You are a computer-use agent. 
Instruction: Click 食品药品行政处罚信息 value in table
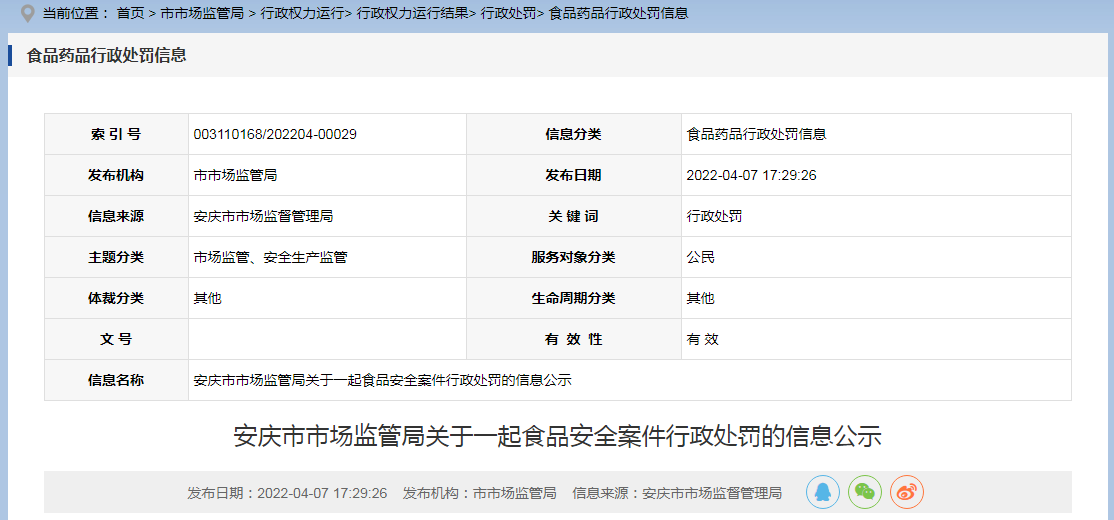[x=756, y=134]
